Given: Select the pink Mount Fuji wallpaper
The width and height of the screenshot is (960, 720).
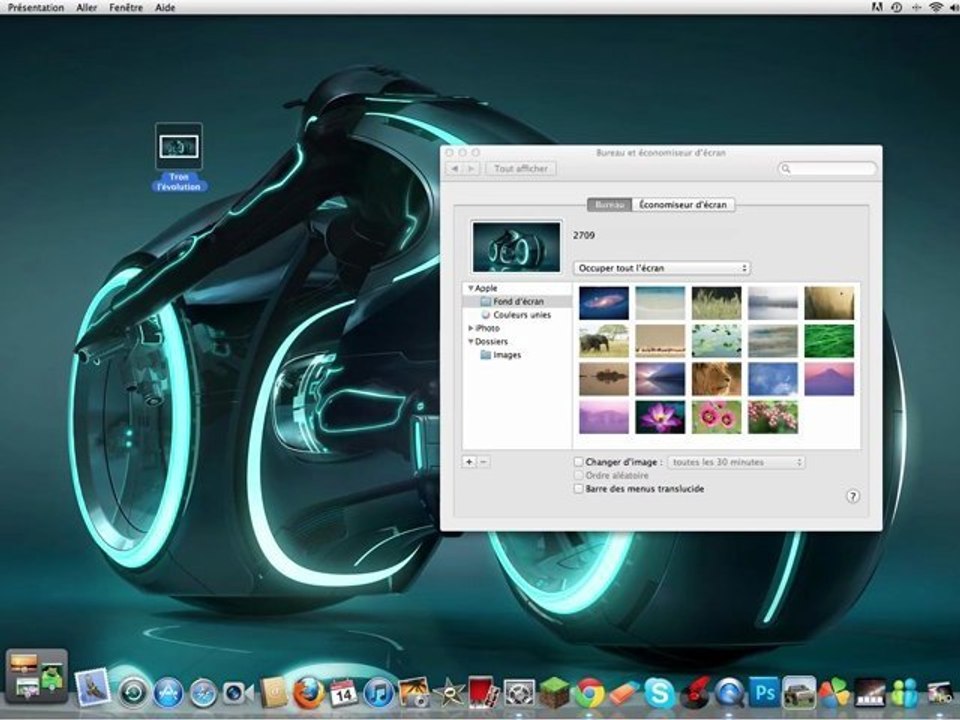Looking at the screenshot, I should click(x=829, y=379).
